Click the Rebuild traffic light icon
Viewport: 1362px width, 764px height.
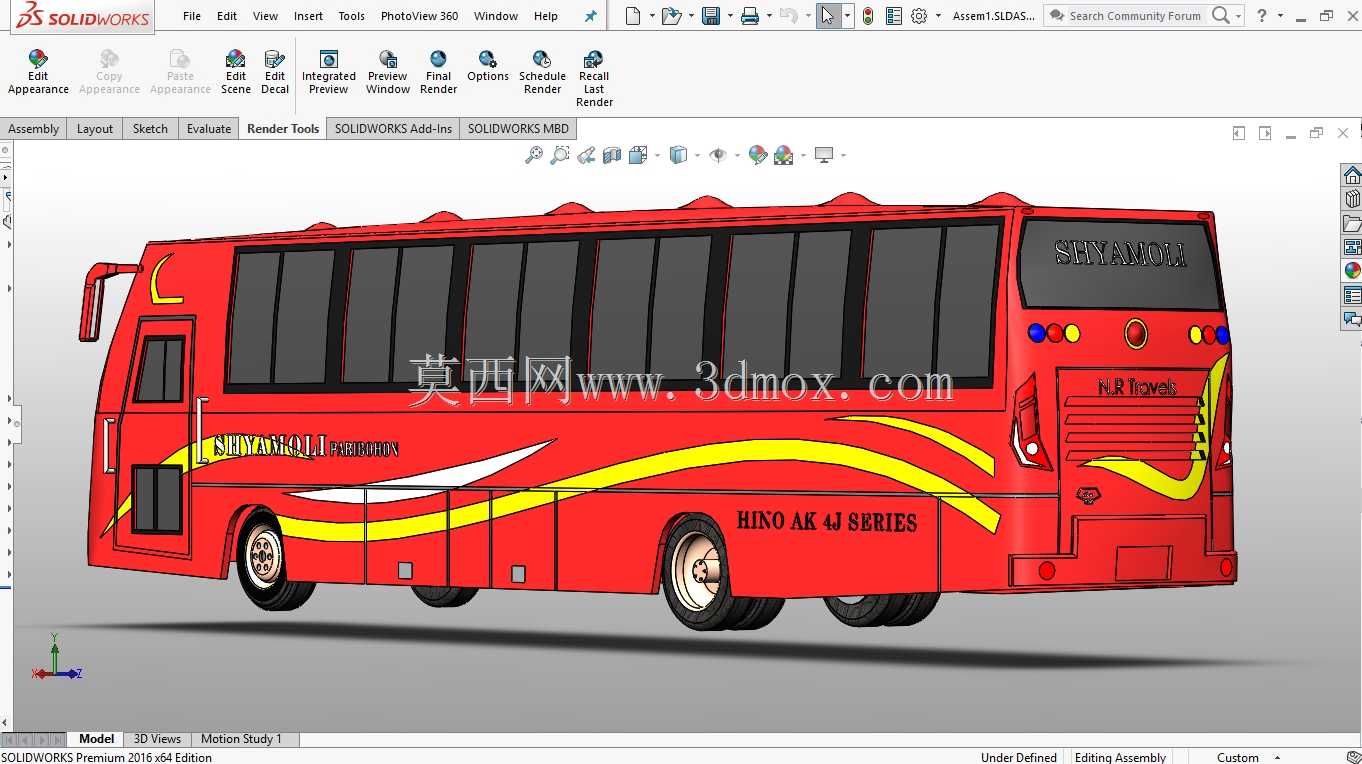868,16
